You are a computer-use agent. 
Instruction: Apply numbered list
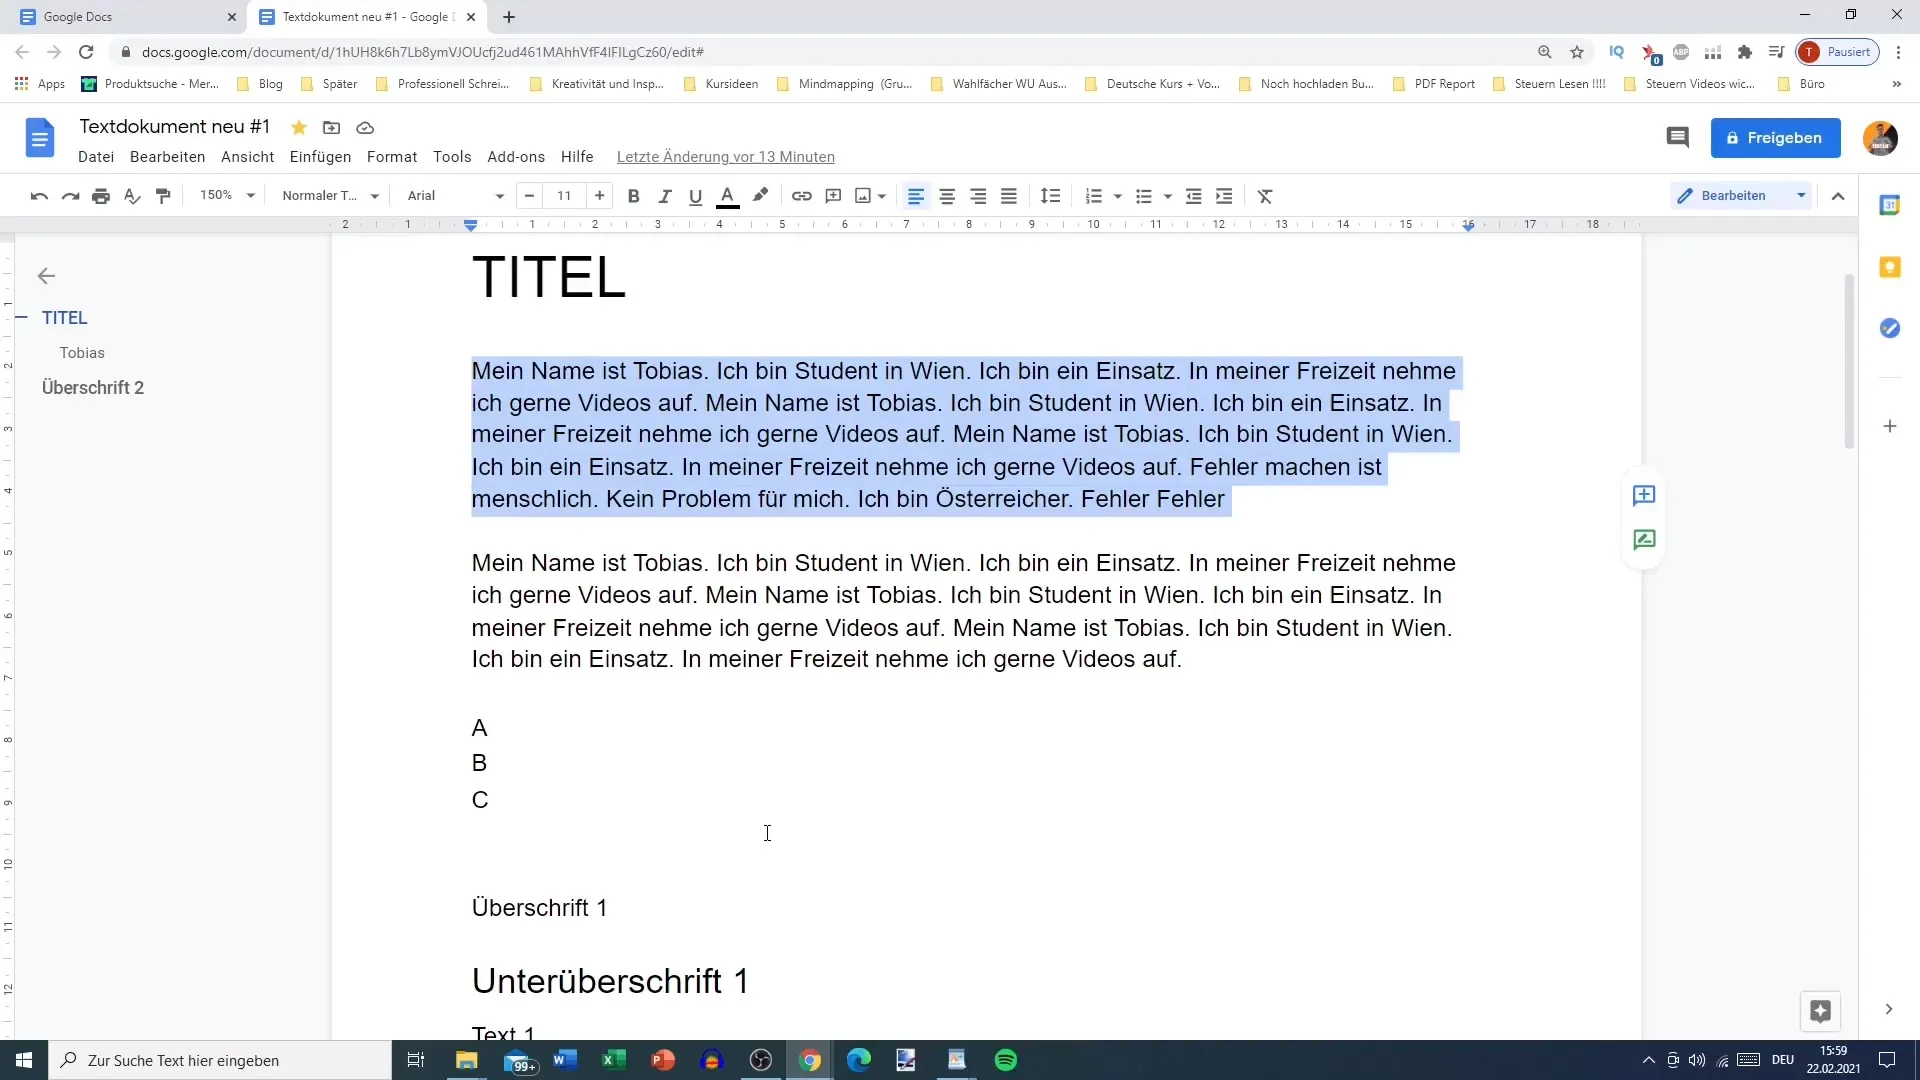coord(1094,196)
